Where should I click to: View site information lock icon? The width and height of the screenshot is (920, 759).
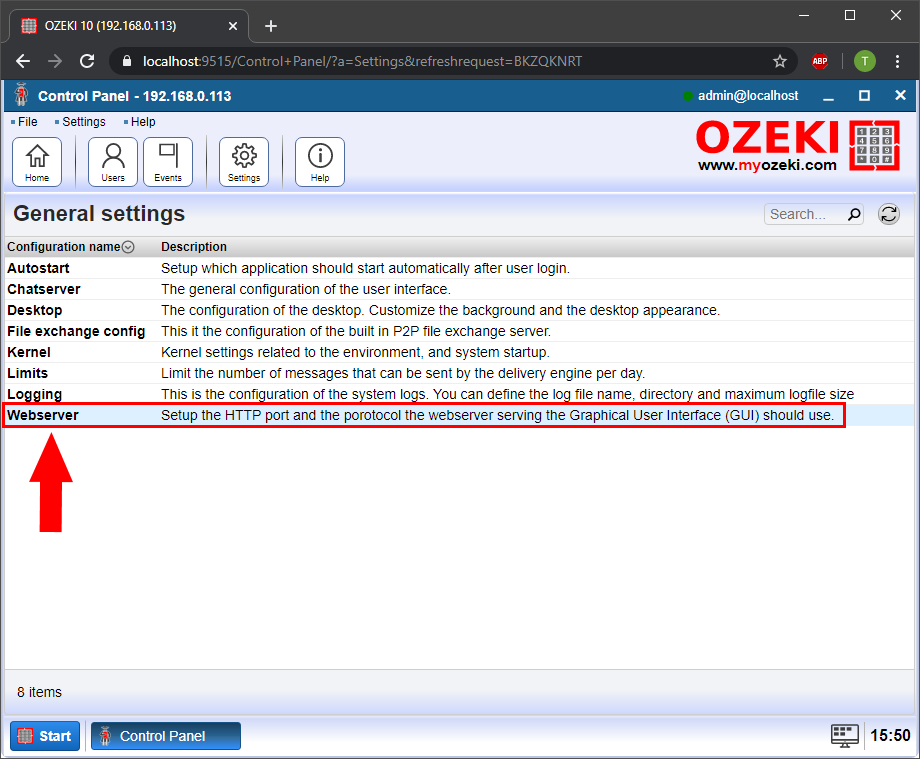(x=127, y=61)
